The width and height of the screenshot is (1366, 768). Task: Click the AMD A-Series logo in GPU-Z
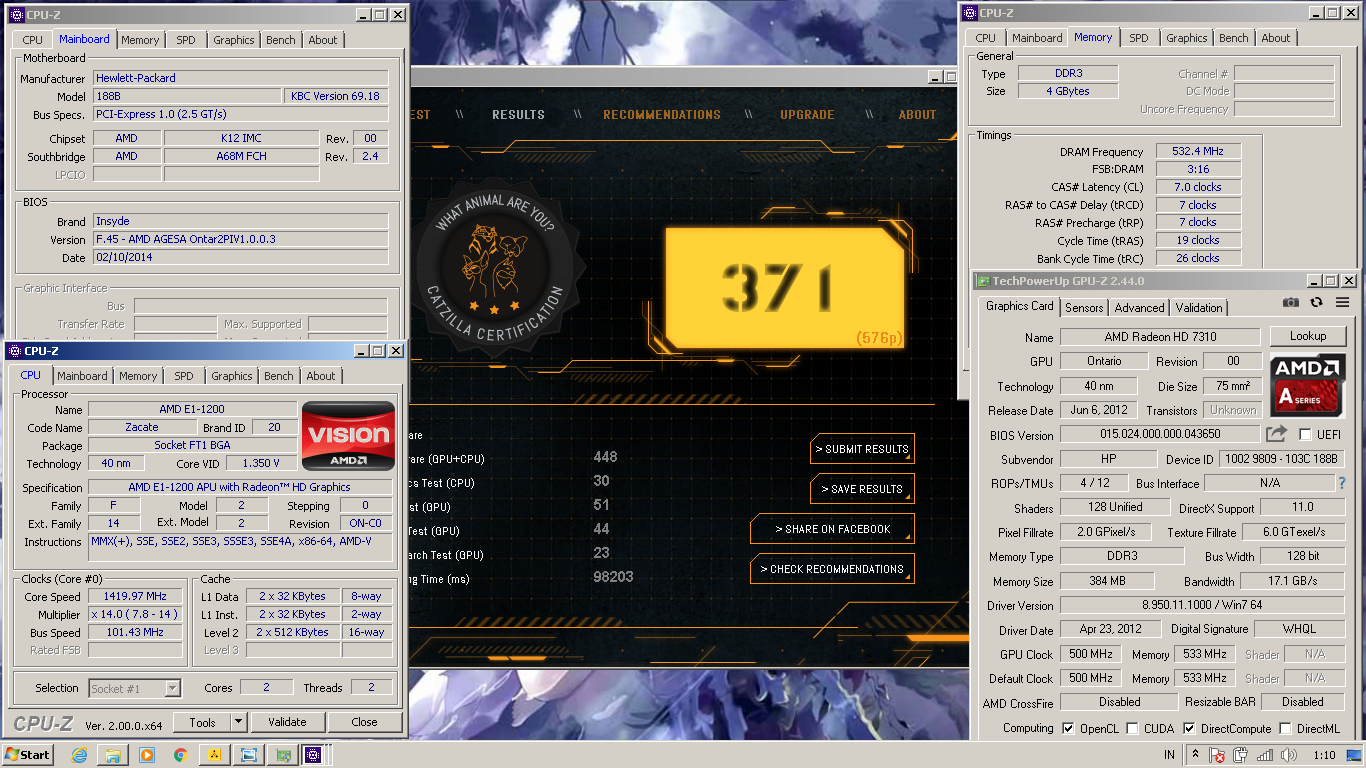click(x=1308, y=385)
